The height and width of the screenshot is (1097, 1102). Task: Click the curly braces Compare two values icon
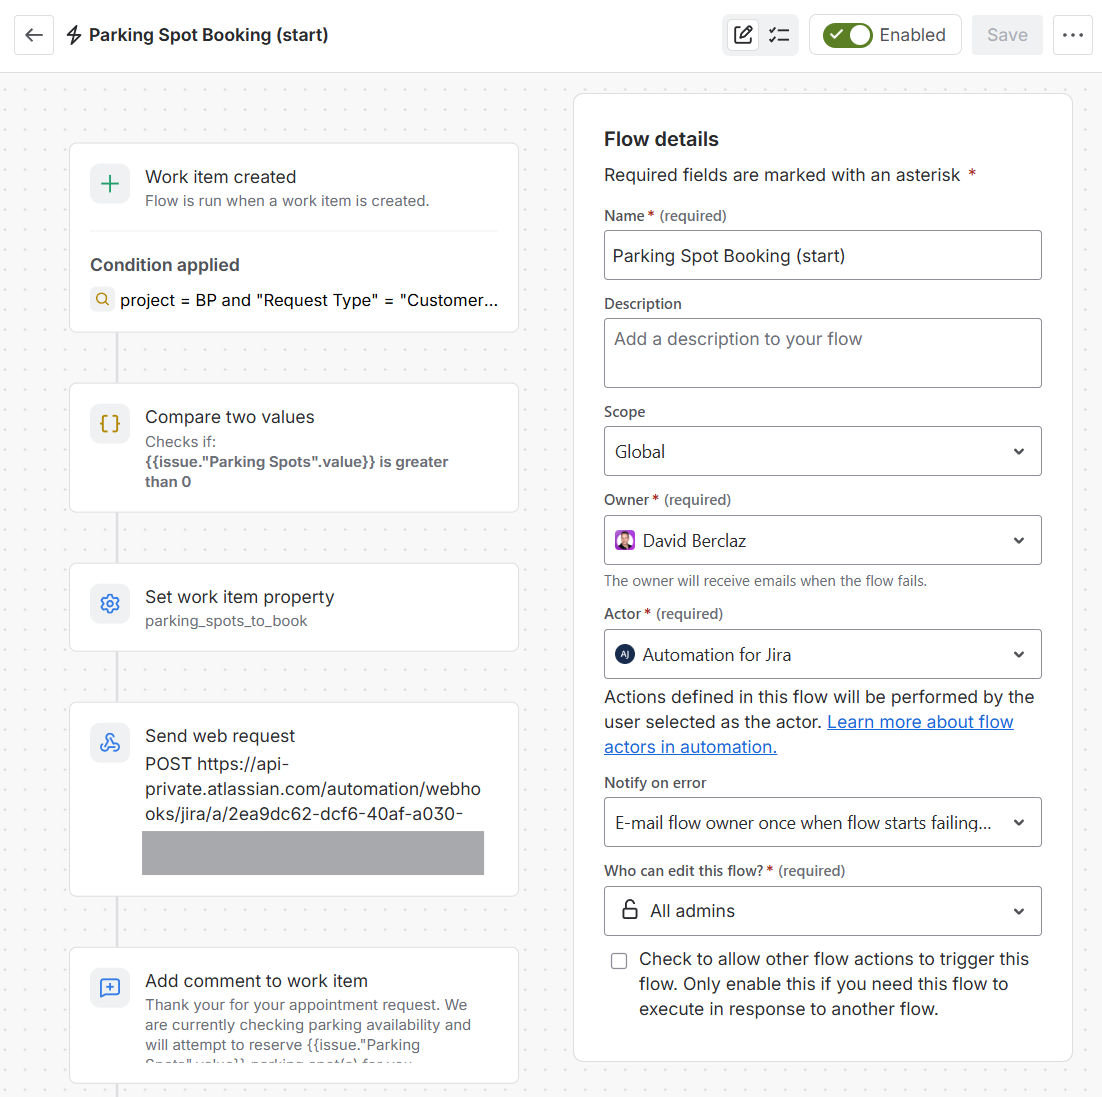pos(110,424)
